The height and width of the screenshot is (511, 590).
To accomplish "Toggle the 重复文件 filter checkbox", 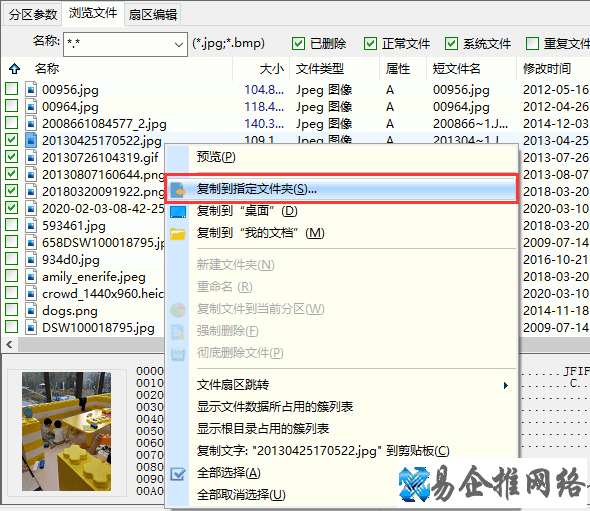I will click(x=532, y=44).
